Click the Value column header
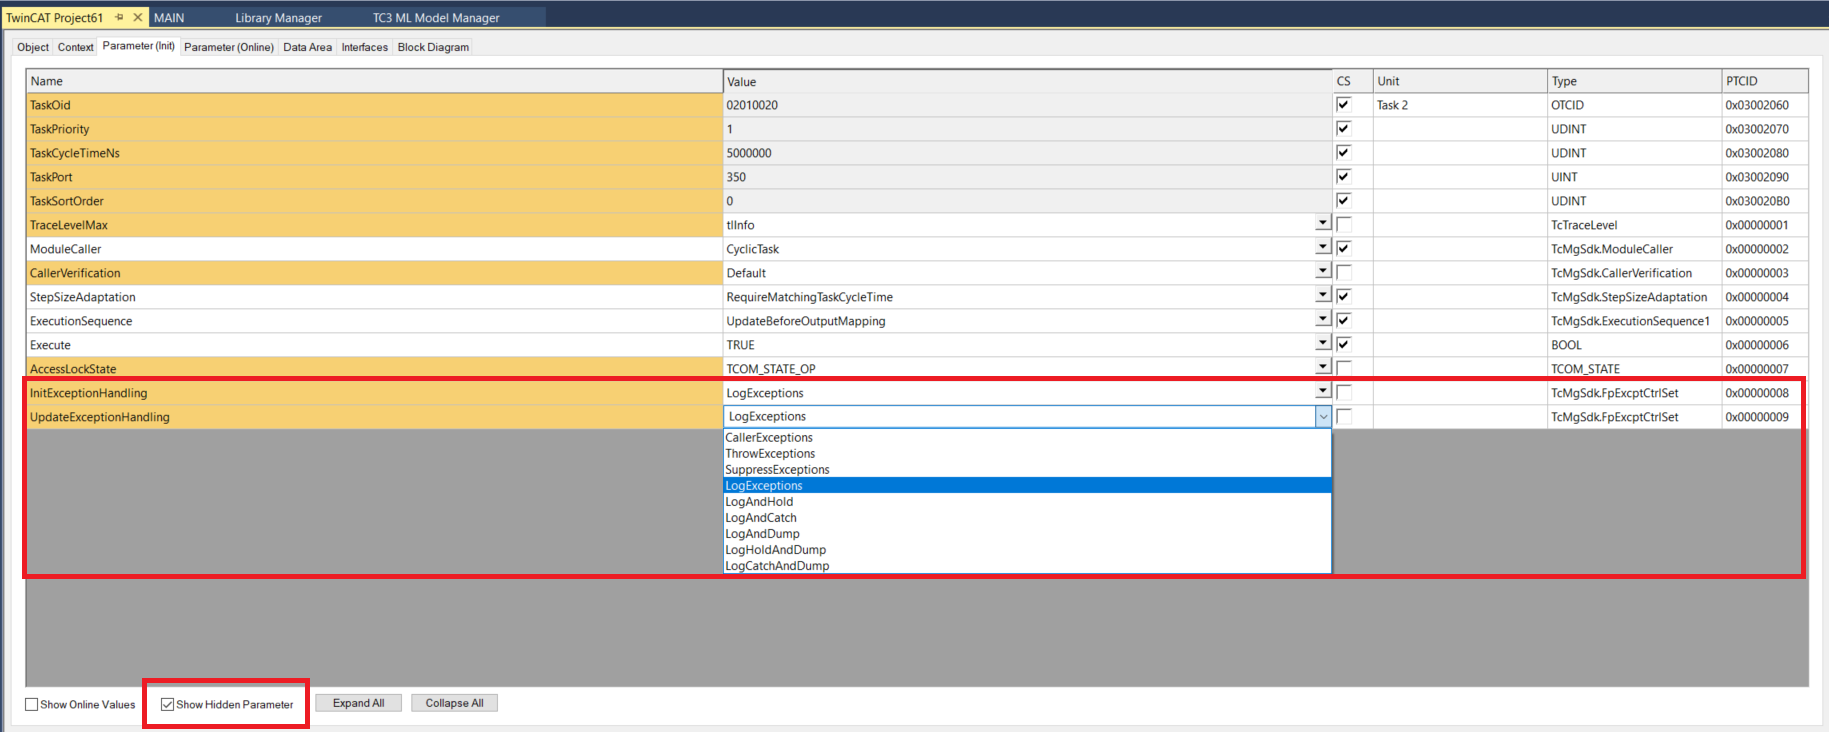The width and height of the screenshot is (1829, 732). [x=1027, y=81]
